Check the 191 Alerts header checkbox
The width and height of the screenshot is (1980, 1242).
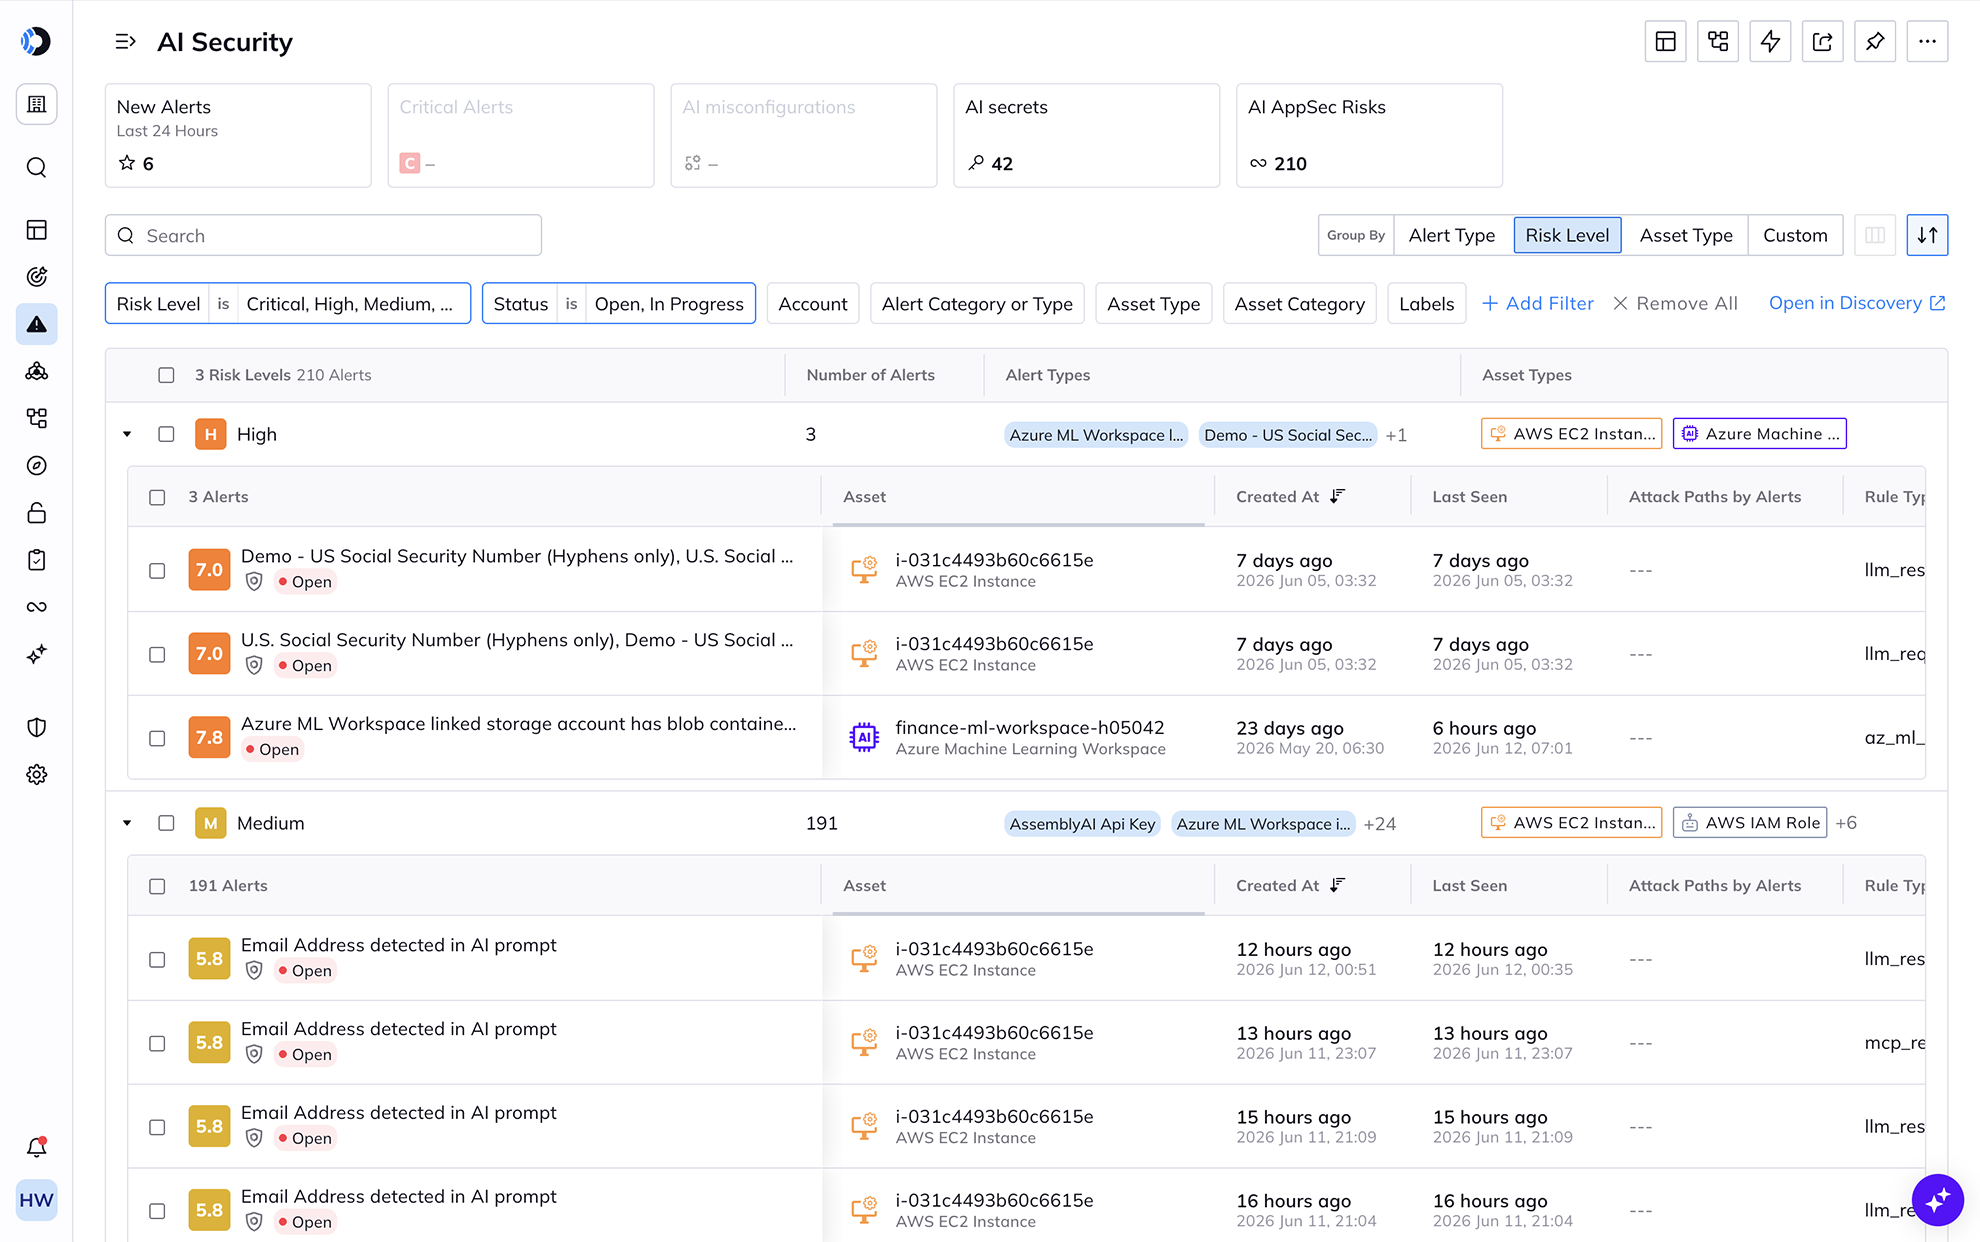[x=157, y=886]
